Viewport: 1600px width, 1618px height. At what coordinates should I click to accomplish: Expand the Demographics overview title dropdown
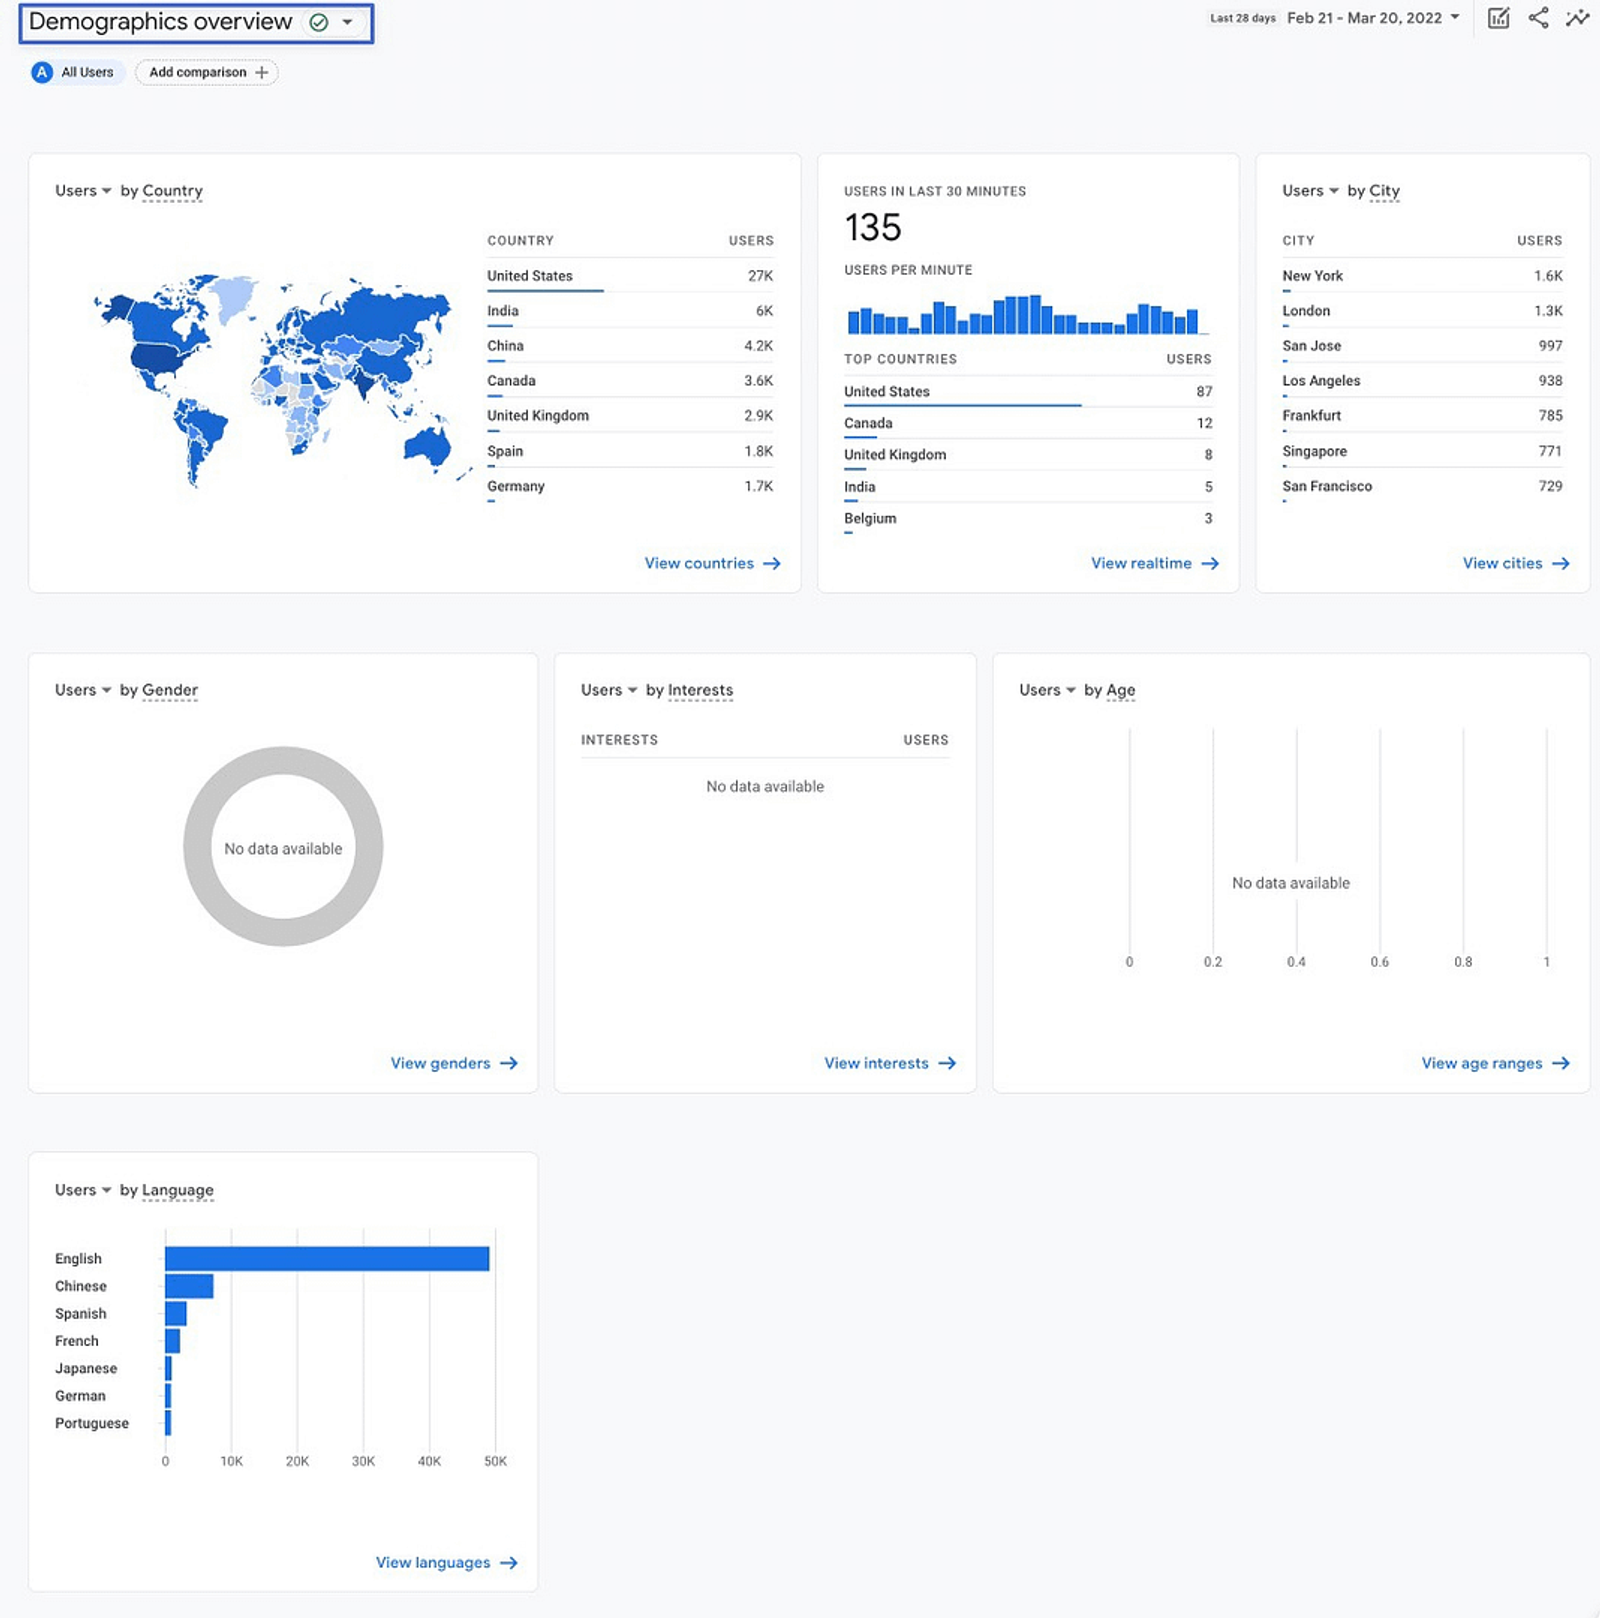pos(347,22)
